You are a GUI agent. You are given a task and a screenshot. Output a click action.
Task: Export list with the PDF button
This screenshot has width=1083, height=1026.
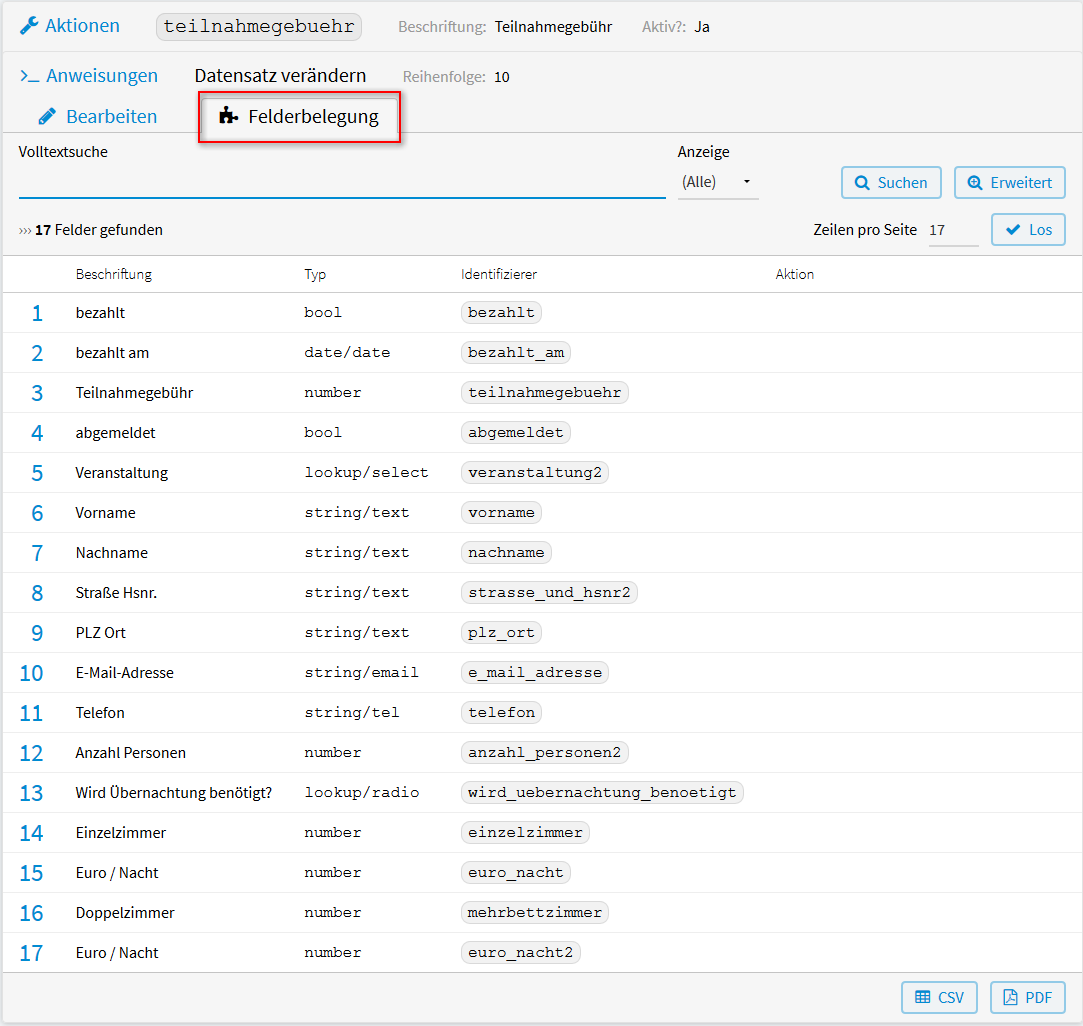tap(1028, 997)
